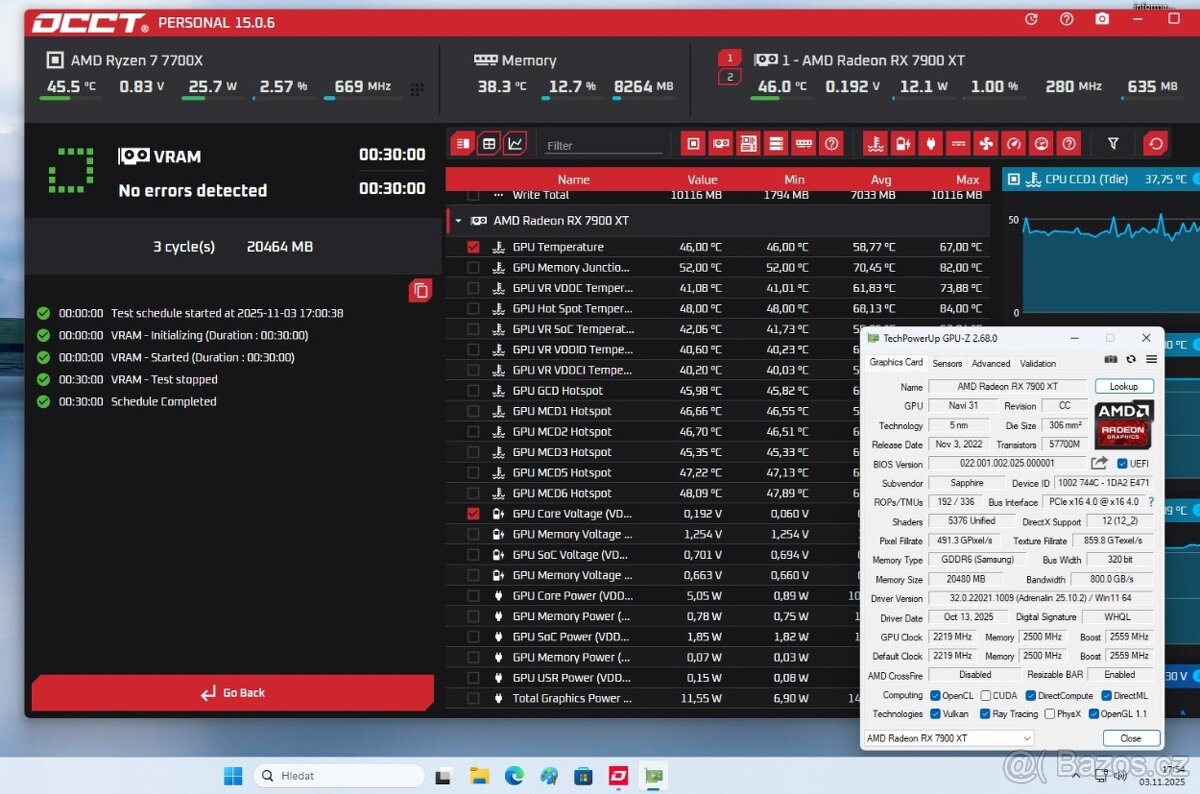Reset sensor min/max values icon

pos(1156,144)
